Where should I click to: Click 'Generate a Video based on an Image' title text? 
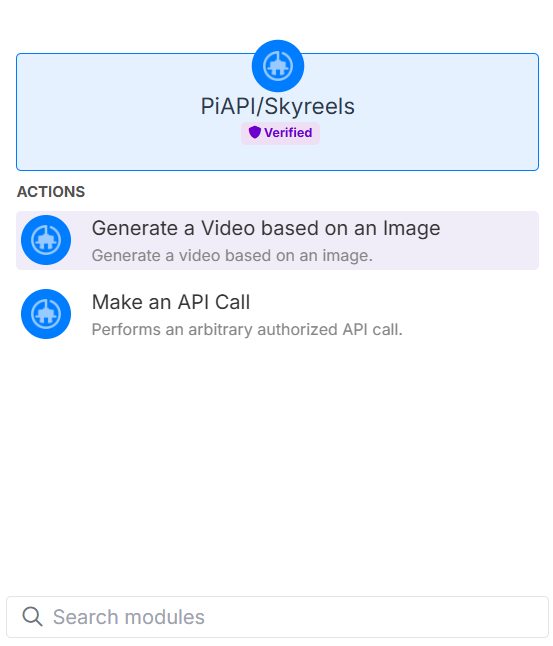266,229
